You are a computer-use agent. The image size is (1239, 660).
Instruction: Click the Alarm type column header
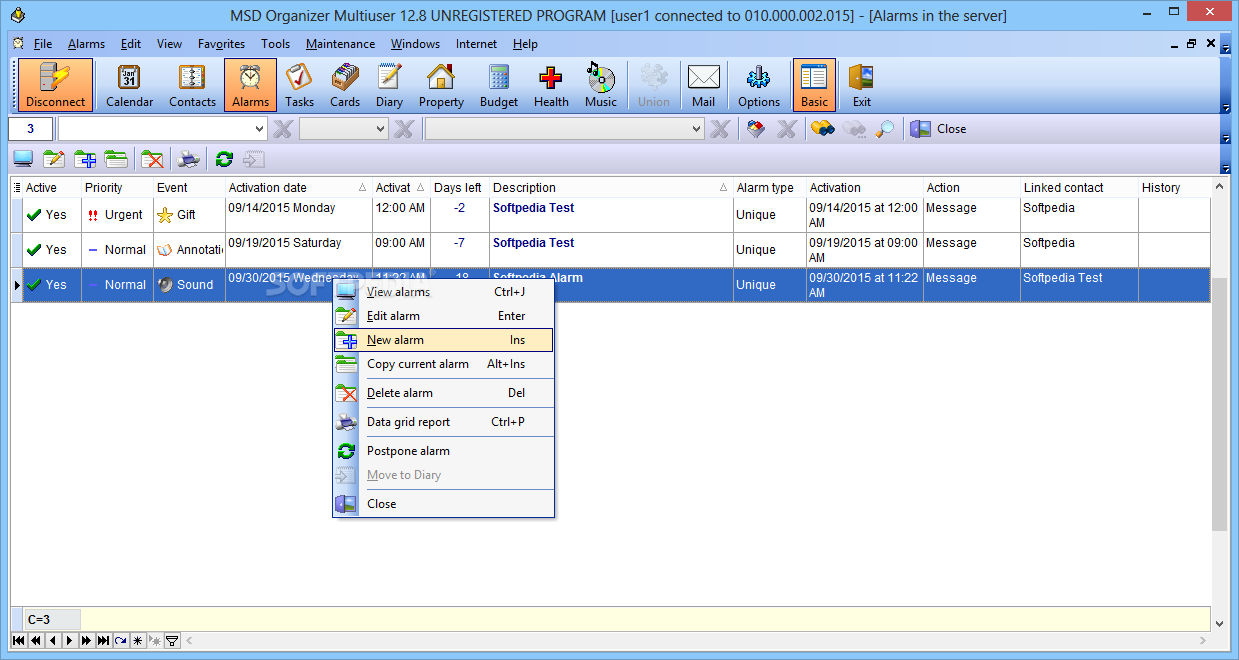click(770, 188)
